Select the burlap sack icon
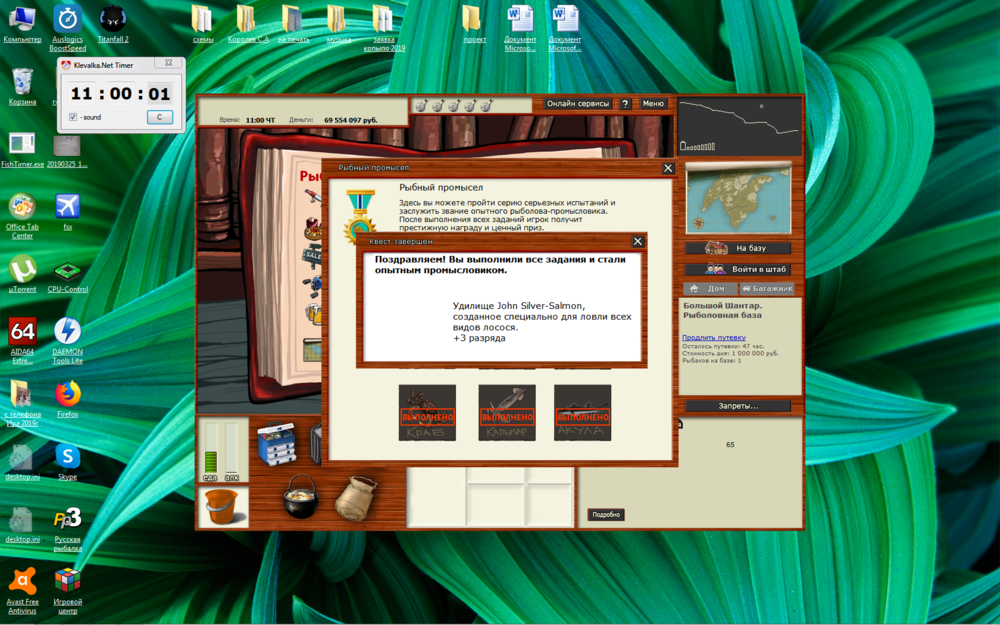Image resolution: width=1000 pixels, height=625 pixels. pos(355,496)
